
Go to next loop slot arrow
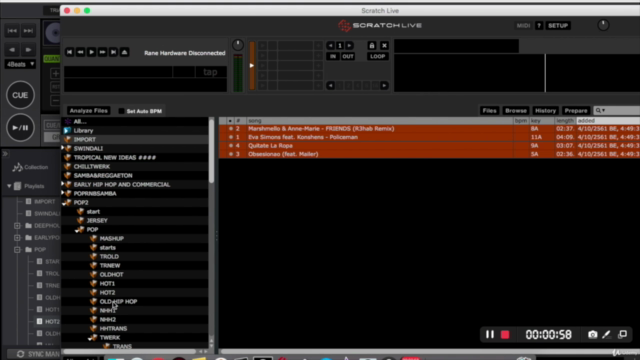pyautogui.click(x=349, y=45)
